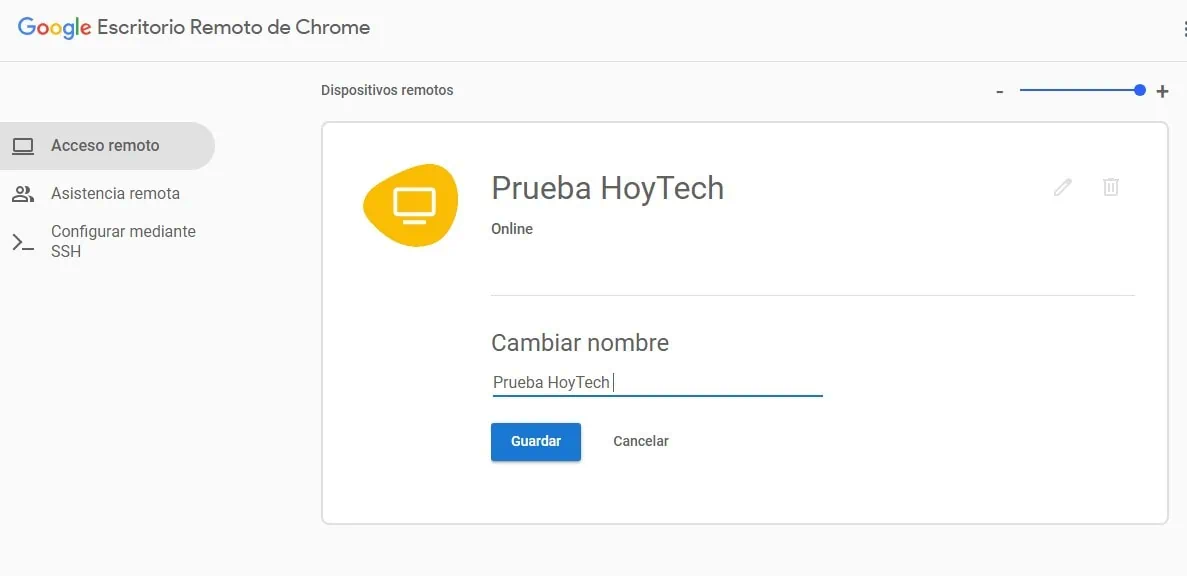Click the Online status text

click(x=512, y=229)
